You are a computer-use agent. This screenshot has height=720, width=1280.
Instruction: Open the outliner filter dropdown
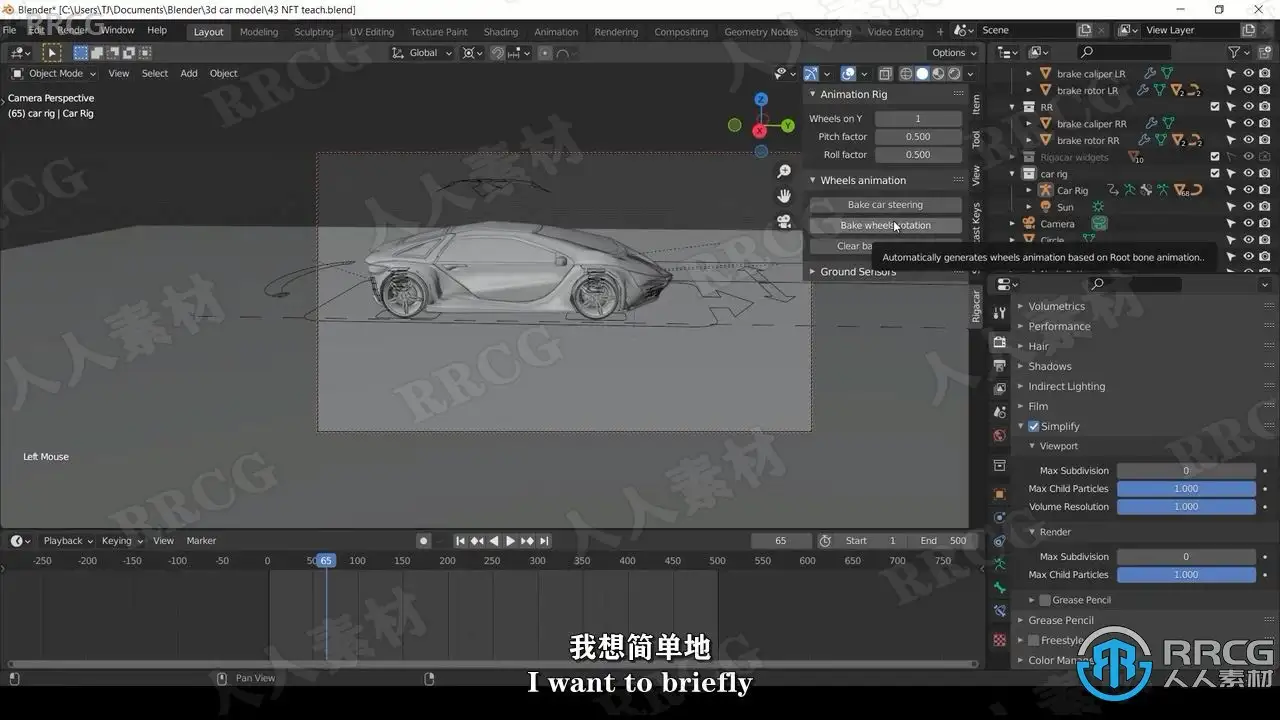pyautogui.click(x=1238, y=52)
